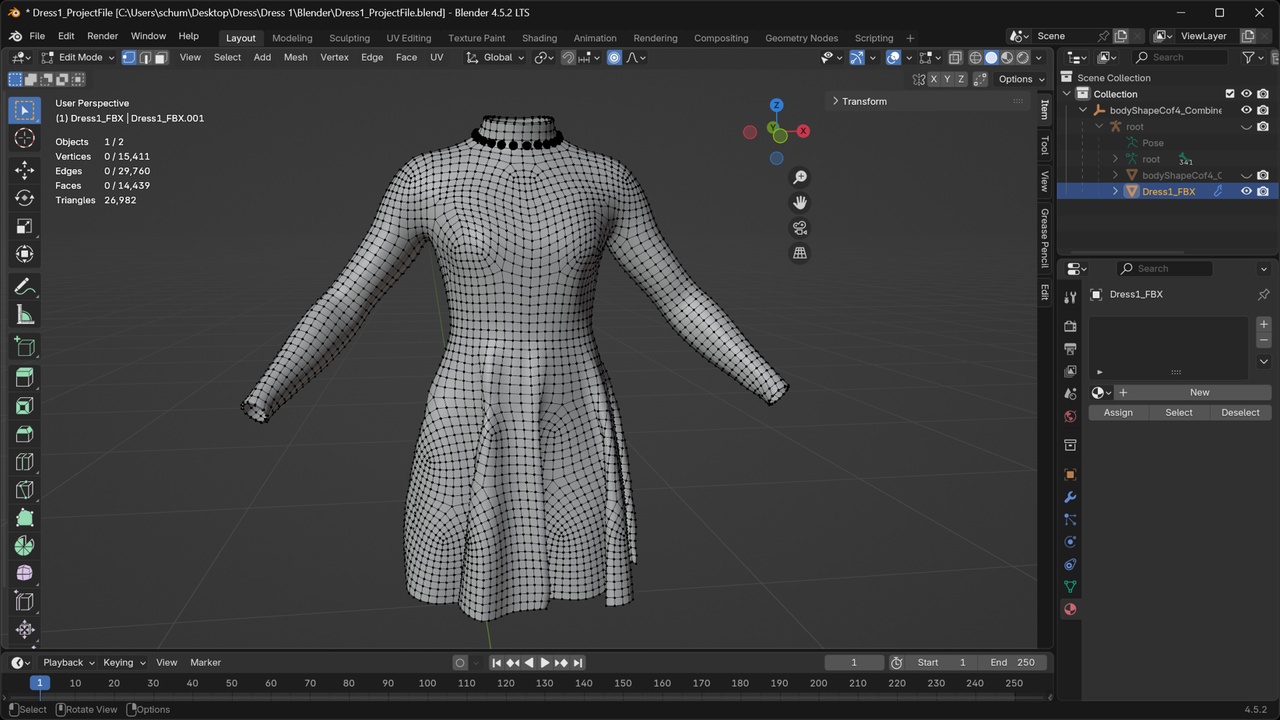This screenshot has height=720, width=1280.
Task: Select the Knife tool
Action: [x=25, y=490]
